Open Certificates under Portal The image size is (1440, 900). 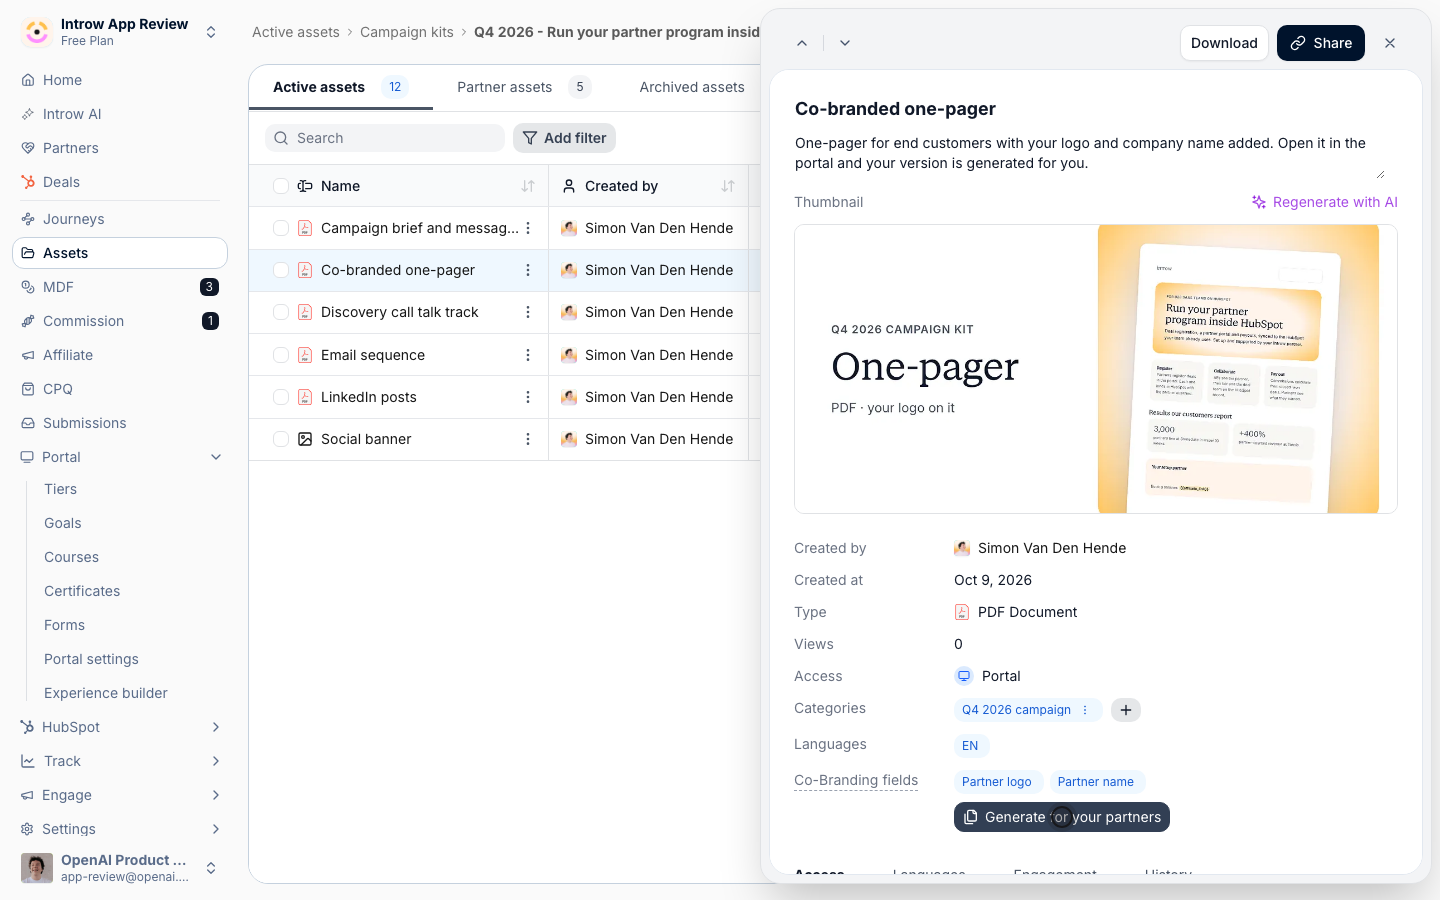tap(82, 591)
